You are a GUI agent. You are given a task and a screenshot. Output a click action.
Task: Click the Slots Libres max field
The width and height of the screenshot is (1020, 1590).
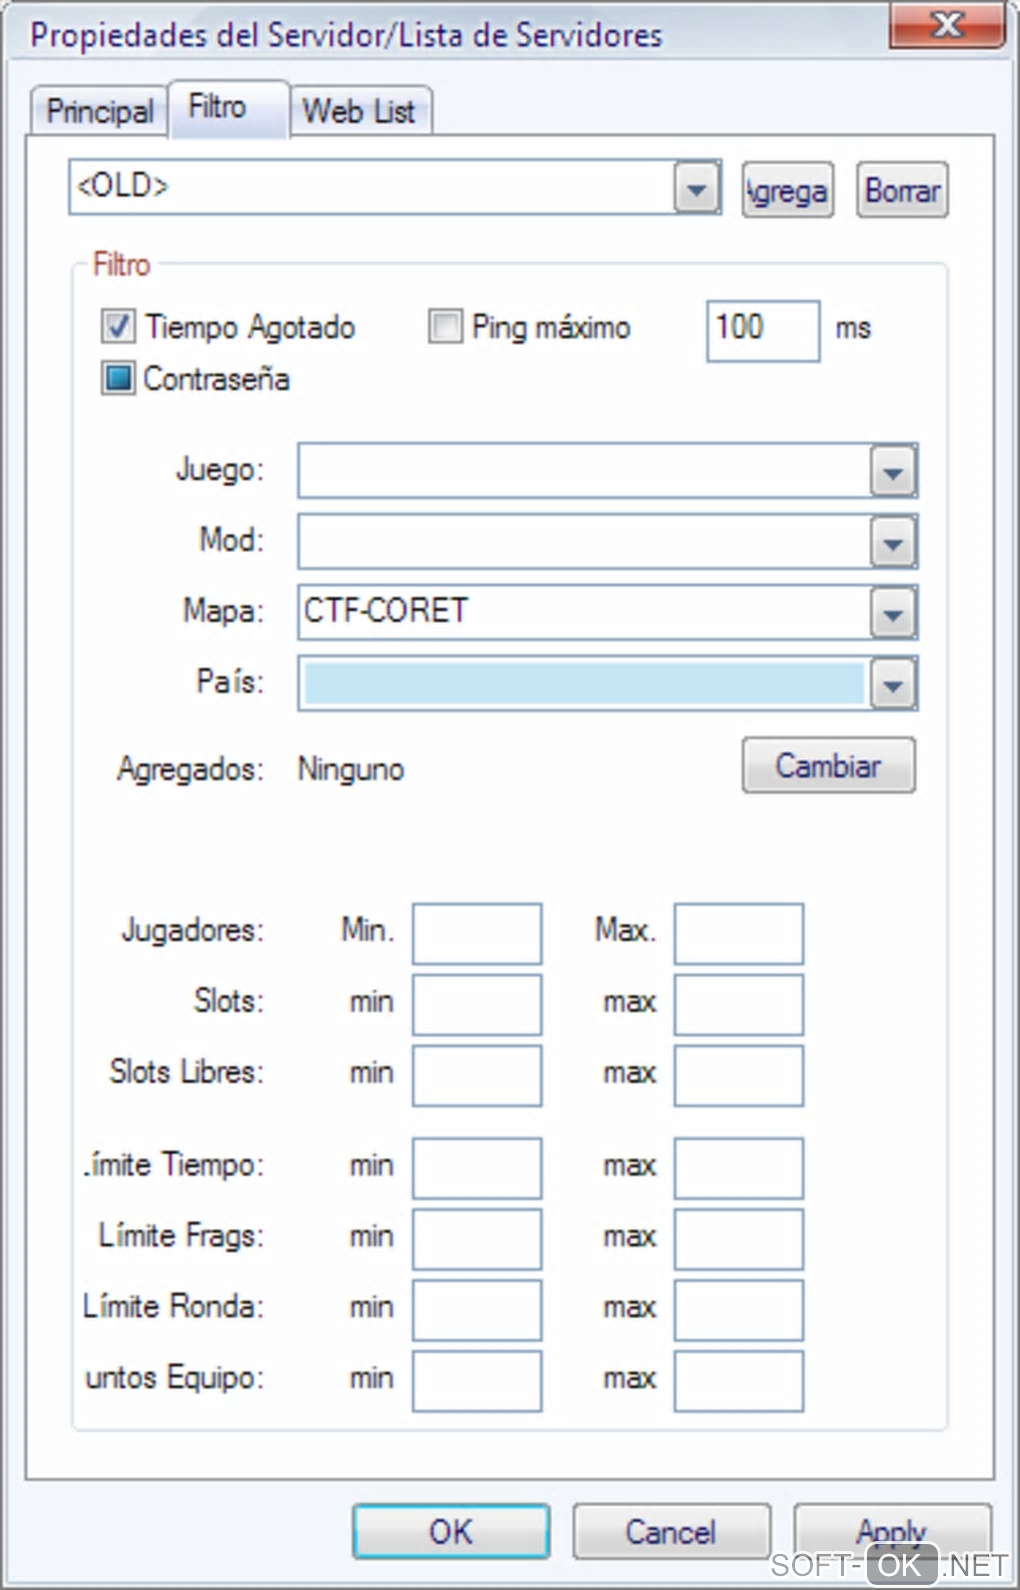738,1076
